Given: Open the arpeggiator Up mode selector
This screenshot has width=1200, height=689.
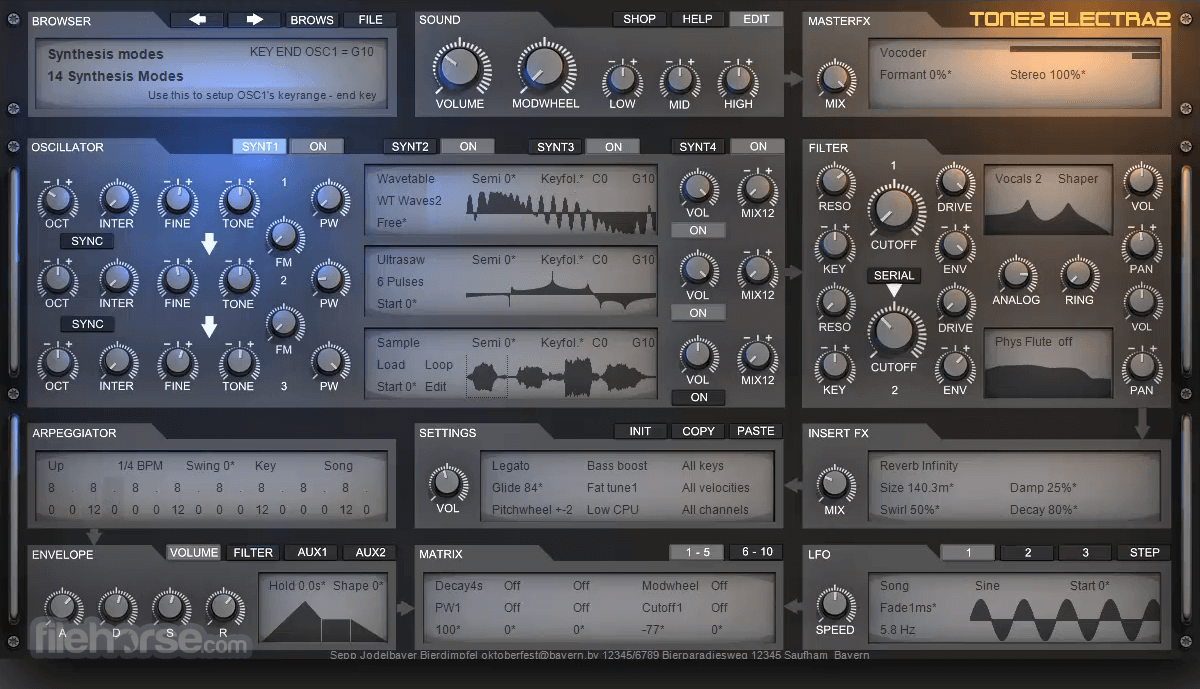Looking at the screenshot, I should [x=56, y=466].
